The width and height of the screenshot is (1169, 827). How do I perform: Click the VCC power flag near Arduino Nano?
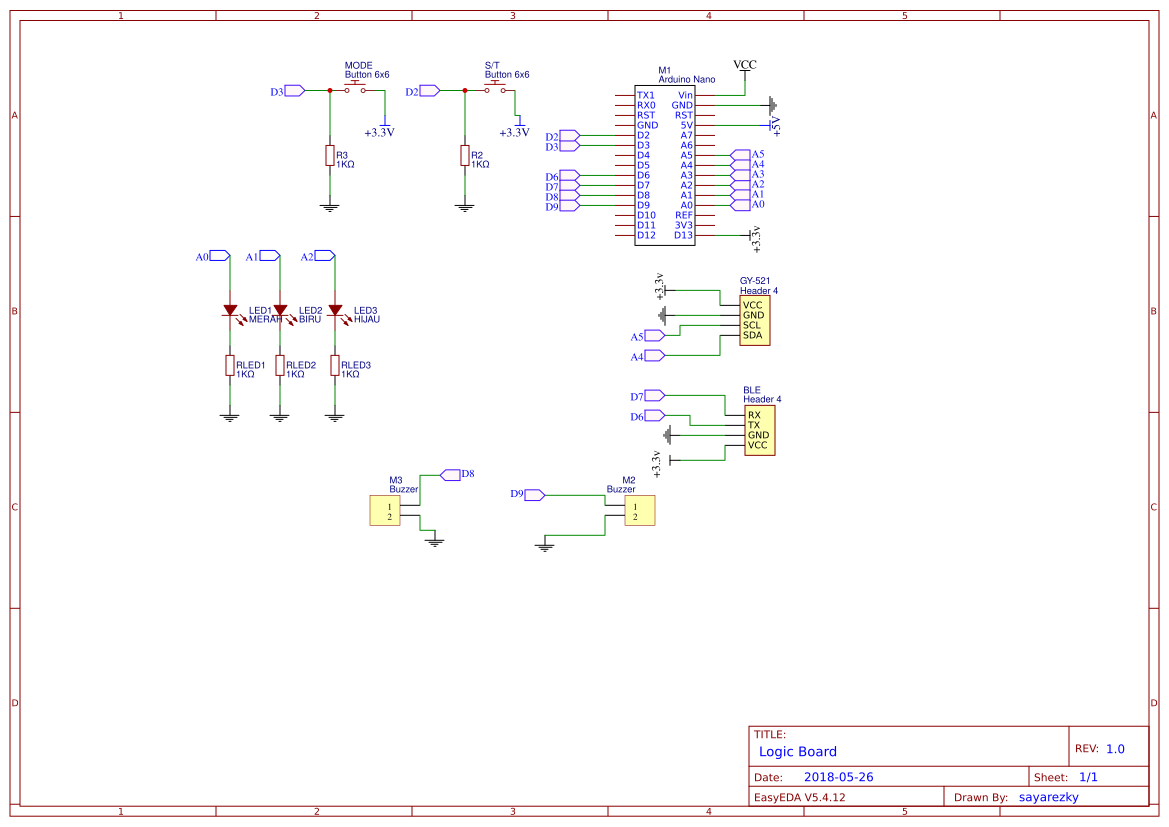coord(744,65)
